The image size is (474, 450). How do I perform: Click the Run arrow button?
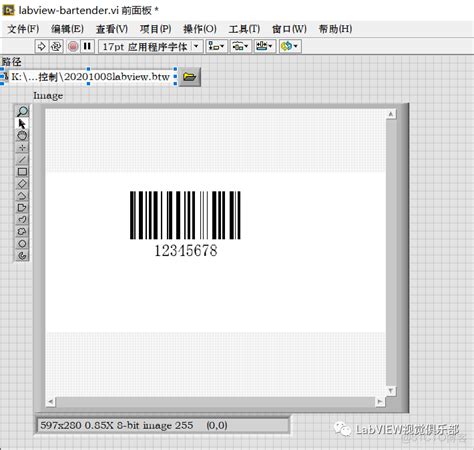click(42, 46)
